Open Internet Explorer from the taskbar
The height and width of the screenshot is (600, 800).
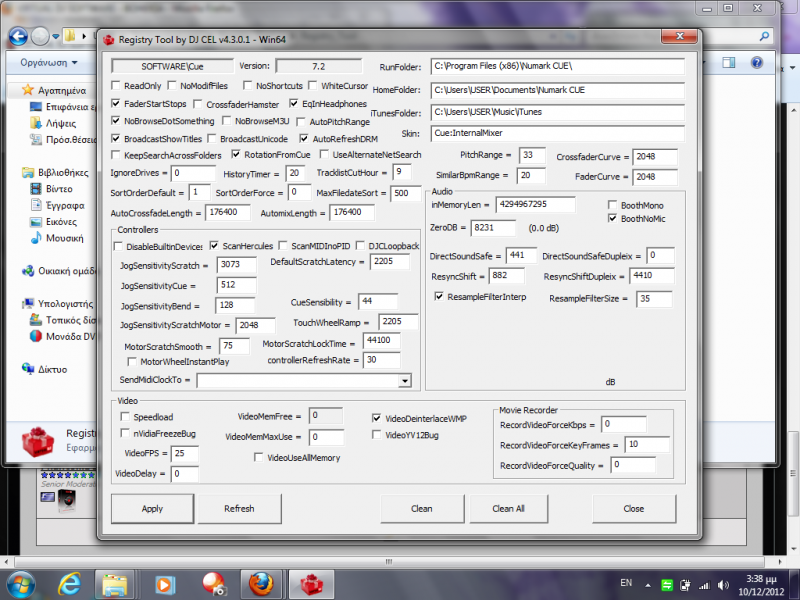69,584
